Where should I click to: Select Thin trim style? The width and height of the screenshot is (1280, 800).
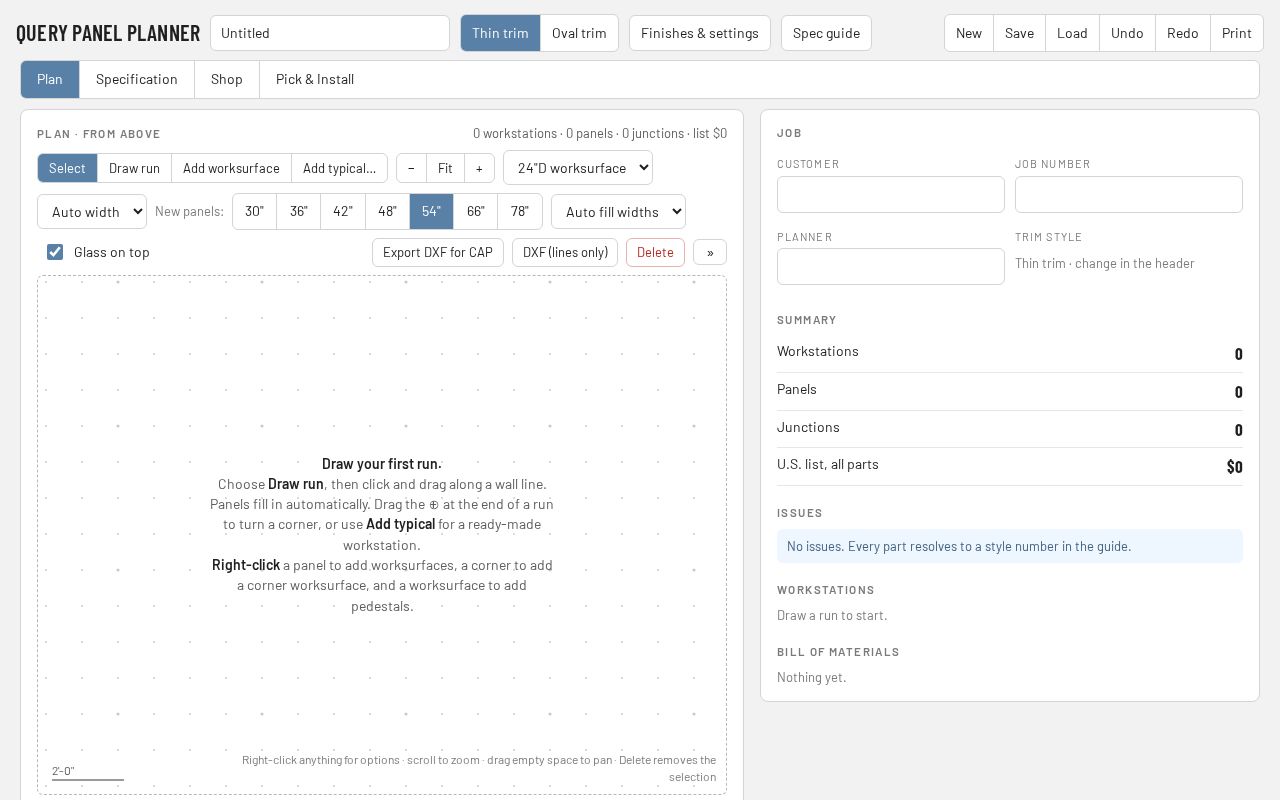pos(500,33)
